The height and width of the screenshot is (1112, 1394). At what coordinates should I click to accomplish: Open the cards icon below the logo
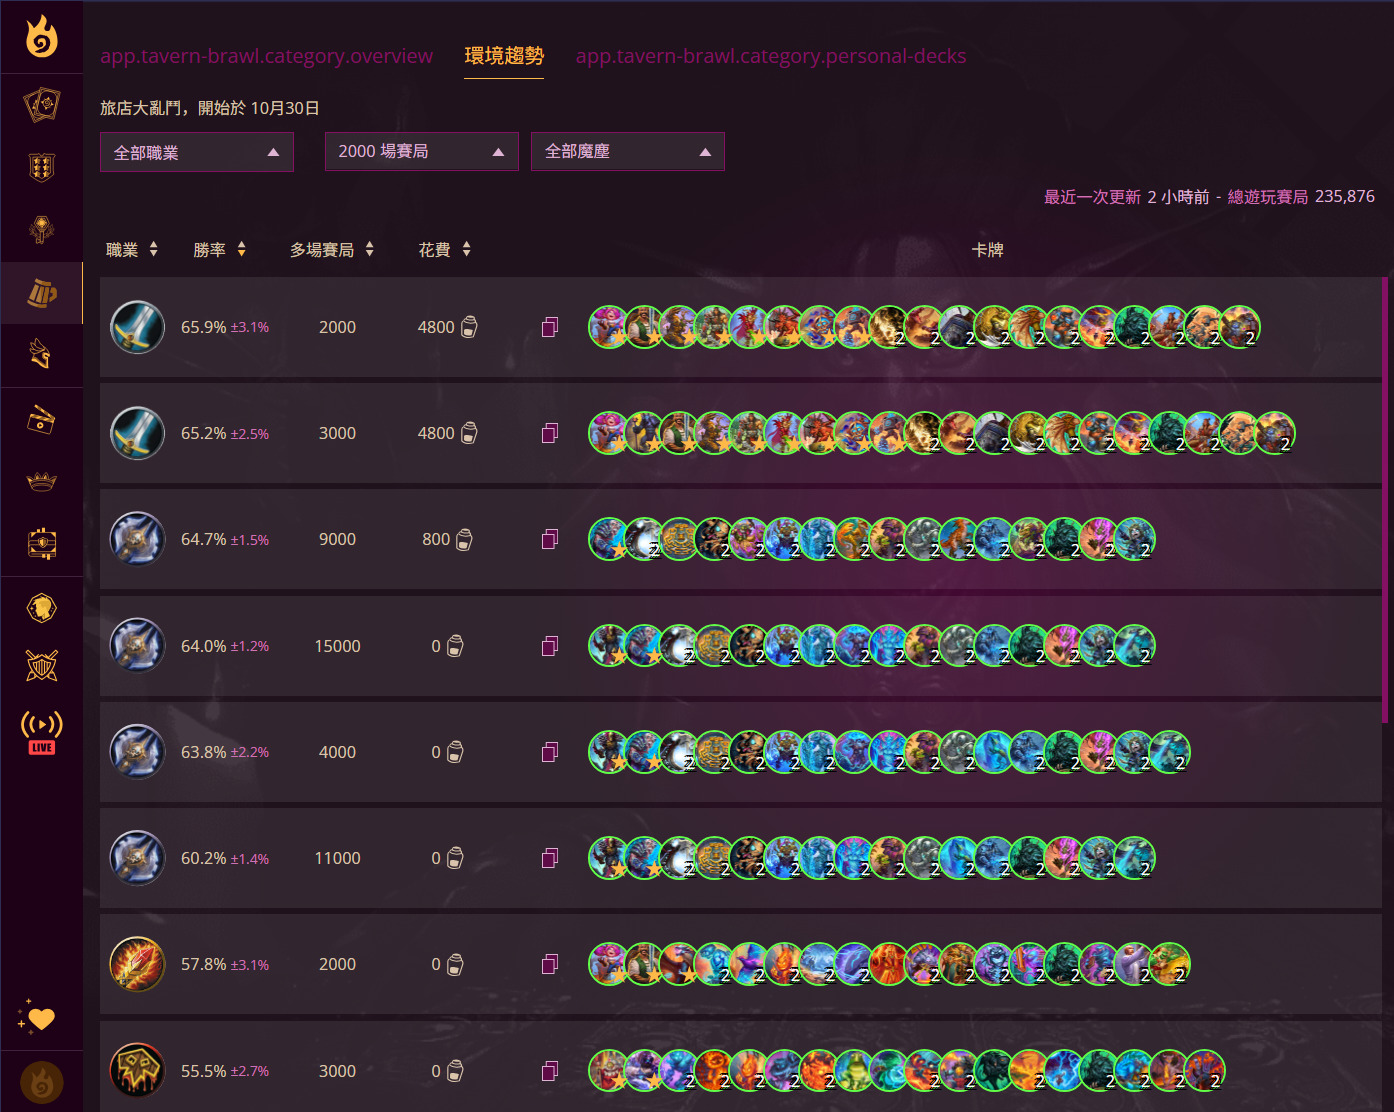coord(41,104)
